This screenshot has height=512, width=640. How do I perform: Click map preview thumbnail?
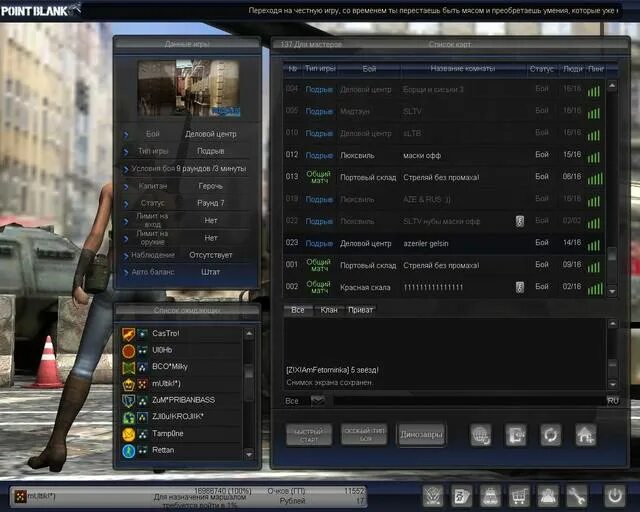pos(188,88)
